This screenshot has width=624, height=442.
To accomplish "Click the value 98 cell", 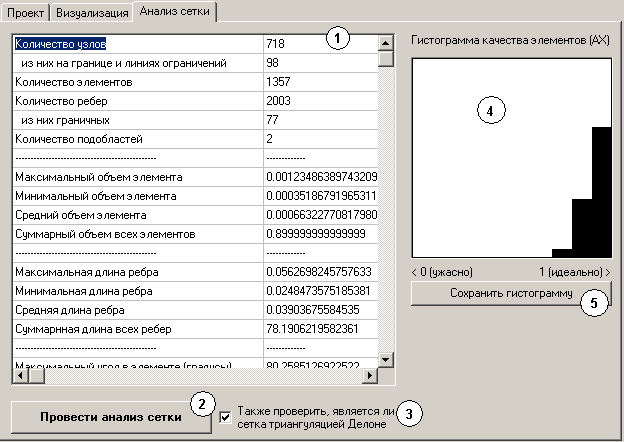I will tap(320, 63).
